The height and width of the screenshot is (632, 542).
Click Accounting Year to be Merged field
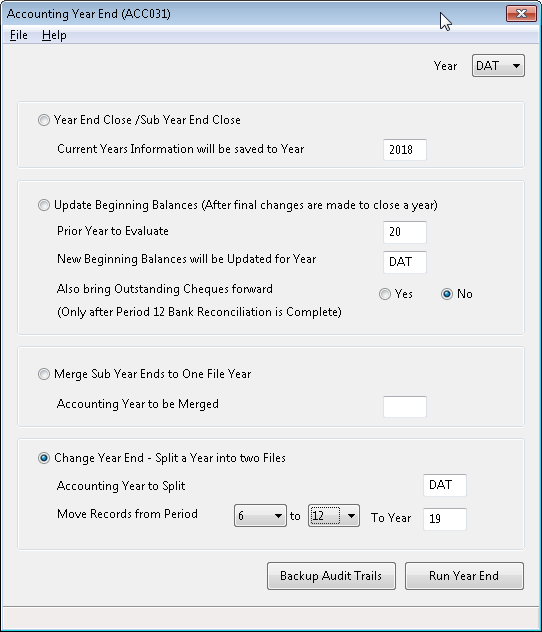[405, 407]
